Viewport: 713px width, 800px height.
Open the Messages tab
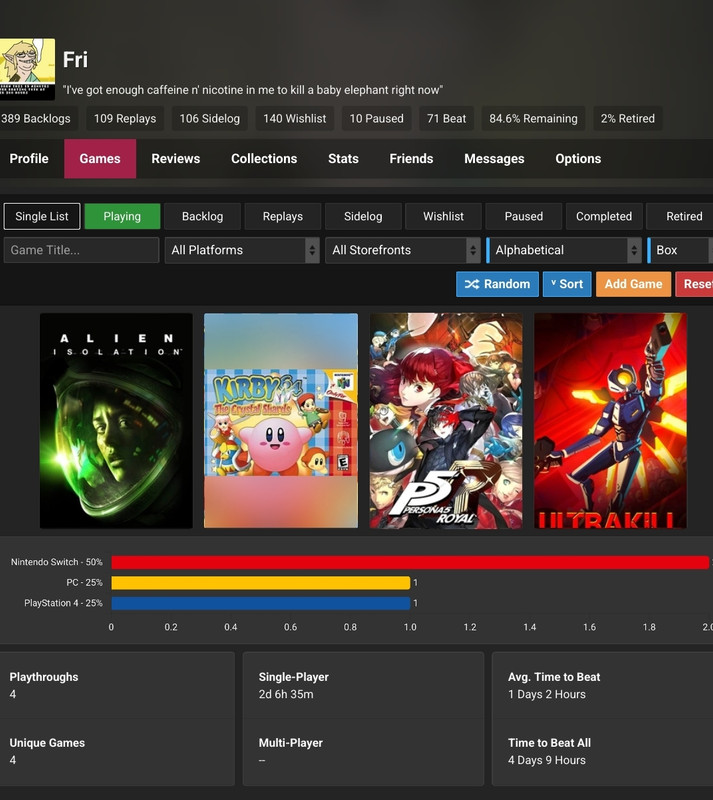point(494,159)
